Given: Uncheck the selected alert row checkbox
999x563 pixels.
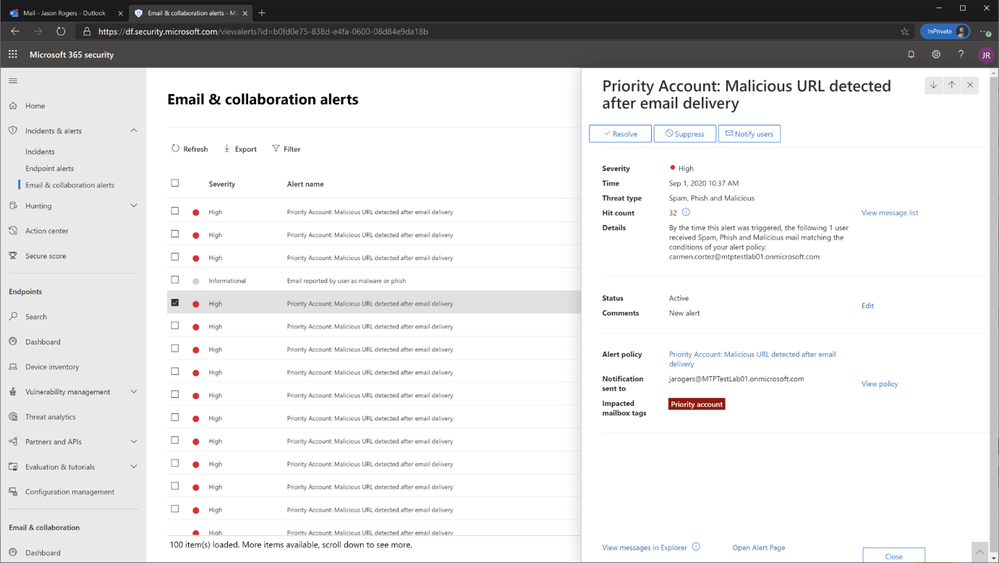Looking at the screenshot, I should coord(175,303).
